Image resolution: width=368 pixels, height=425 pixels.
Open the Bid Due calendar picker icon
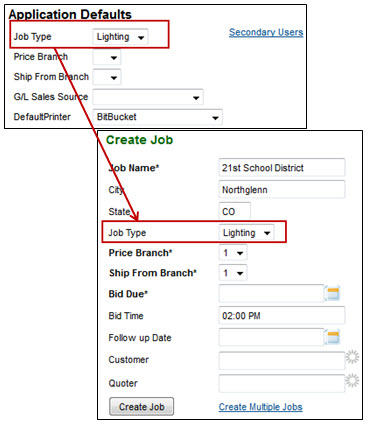[x=332, y=294]
